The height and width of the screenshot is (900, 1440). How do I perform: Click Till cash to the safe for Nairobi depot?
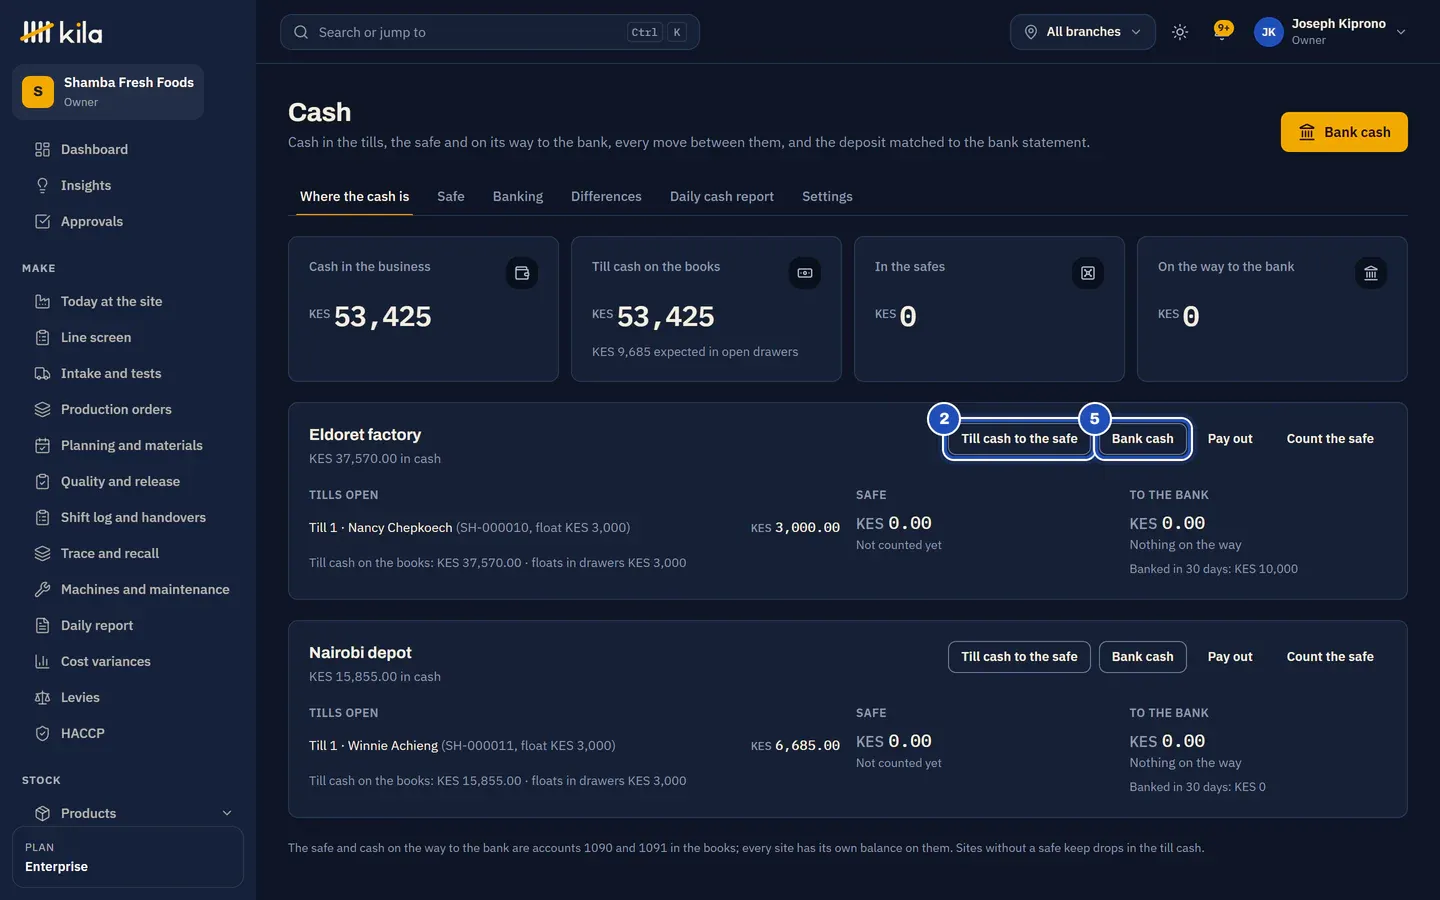(x=1019, y=657)
